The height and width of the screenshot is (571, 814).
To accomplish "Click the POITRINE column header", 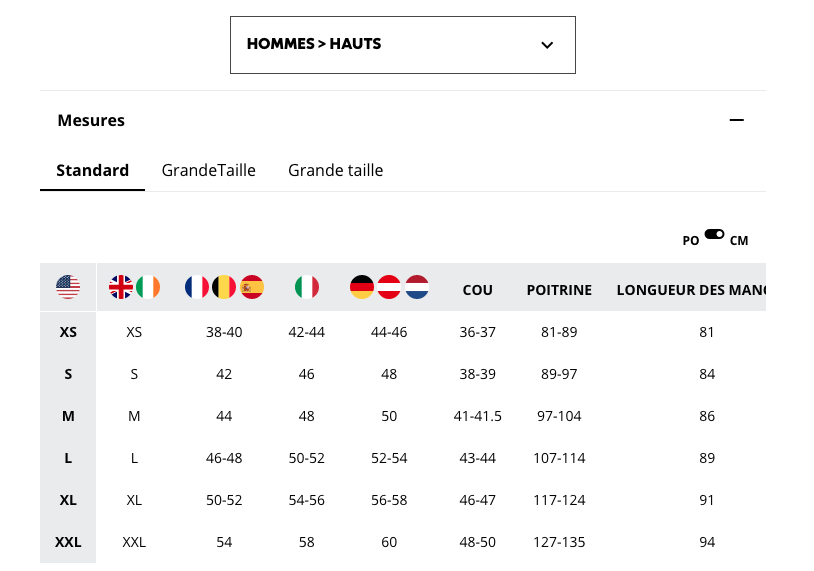I will click(x=559, y=290).
